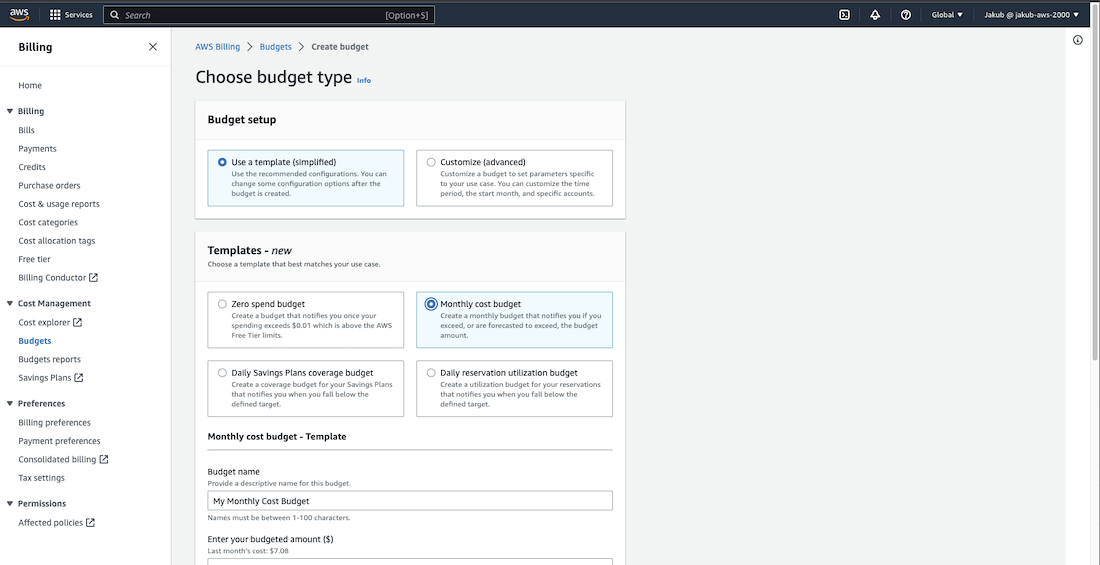
Task: Open the Jakub account dropdown
Action: pos(1031,15)
